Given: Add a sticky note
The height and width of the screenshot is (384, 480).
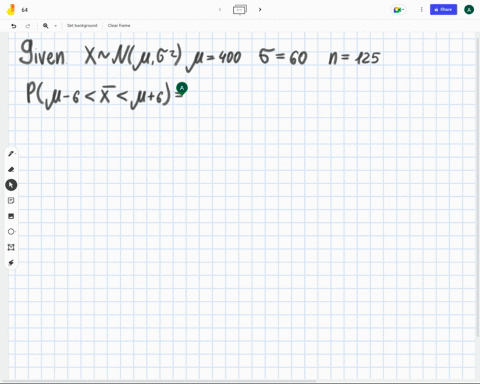Looking at the screenshot, I should pos(11,200).
